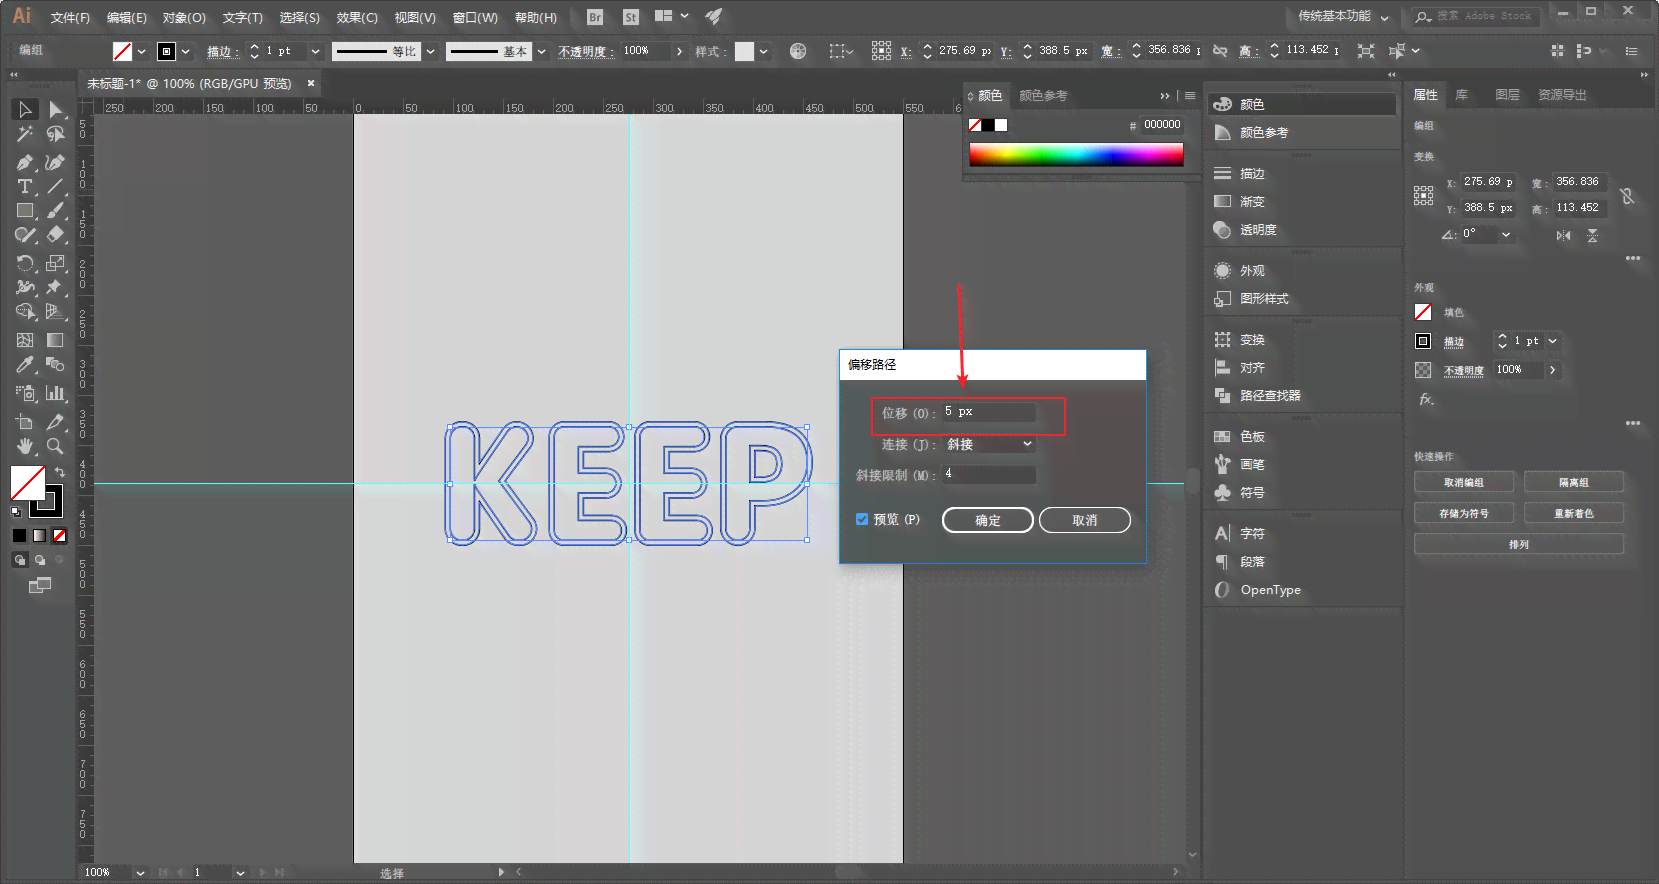Select the Pen tool
The height and width of the screenshot is (884, 1659).
25,162
